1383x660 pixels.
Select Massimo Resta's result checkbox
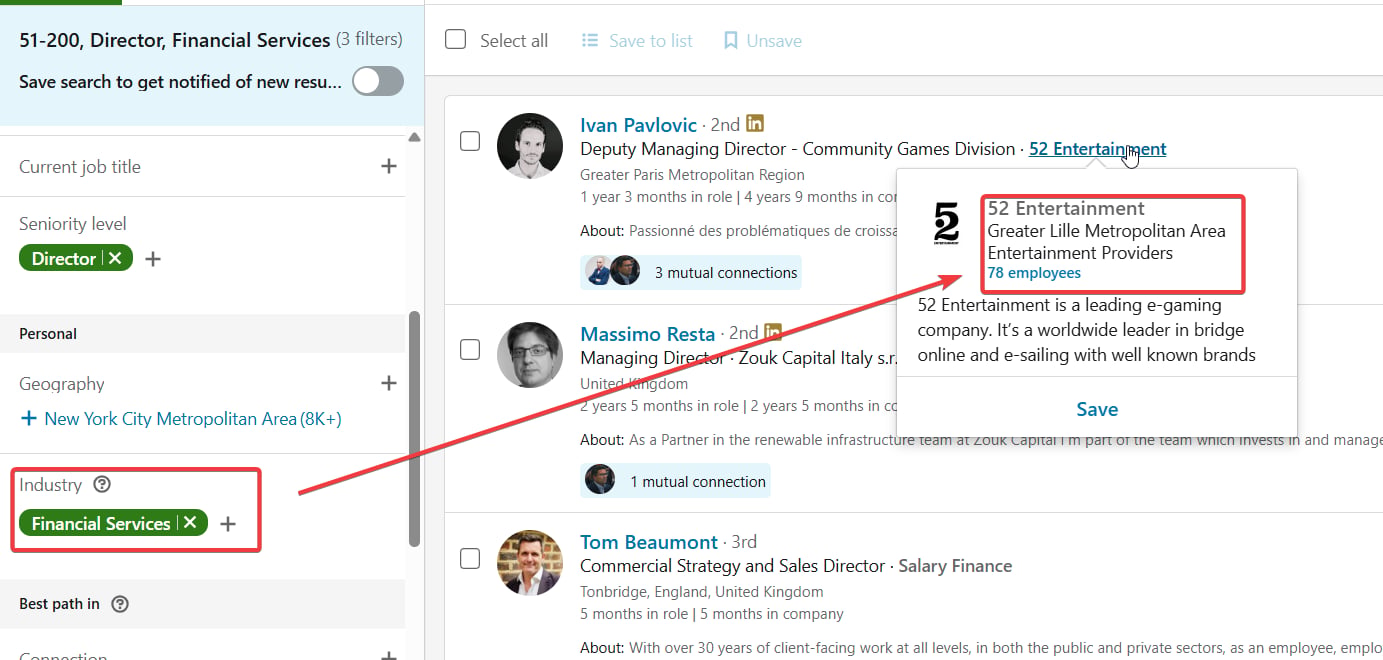point(470,350)
